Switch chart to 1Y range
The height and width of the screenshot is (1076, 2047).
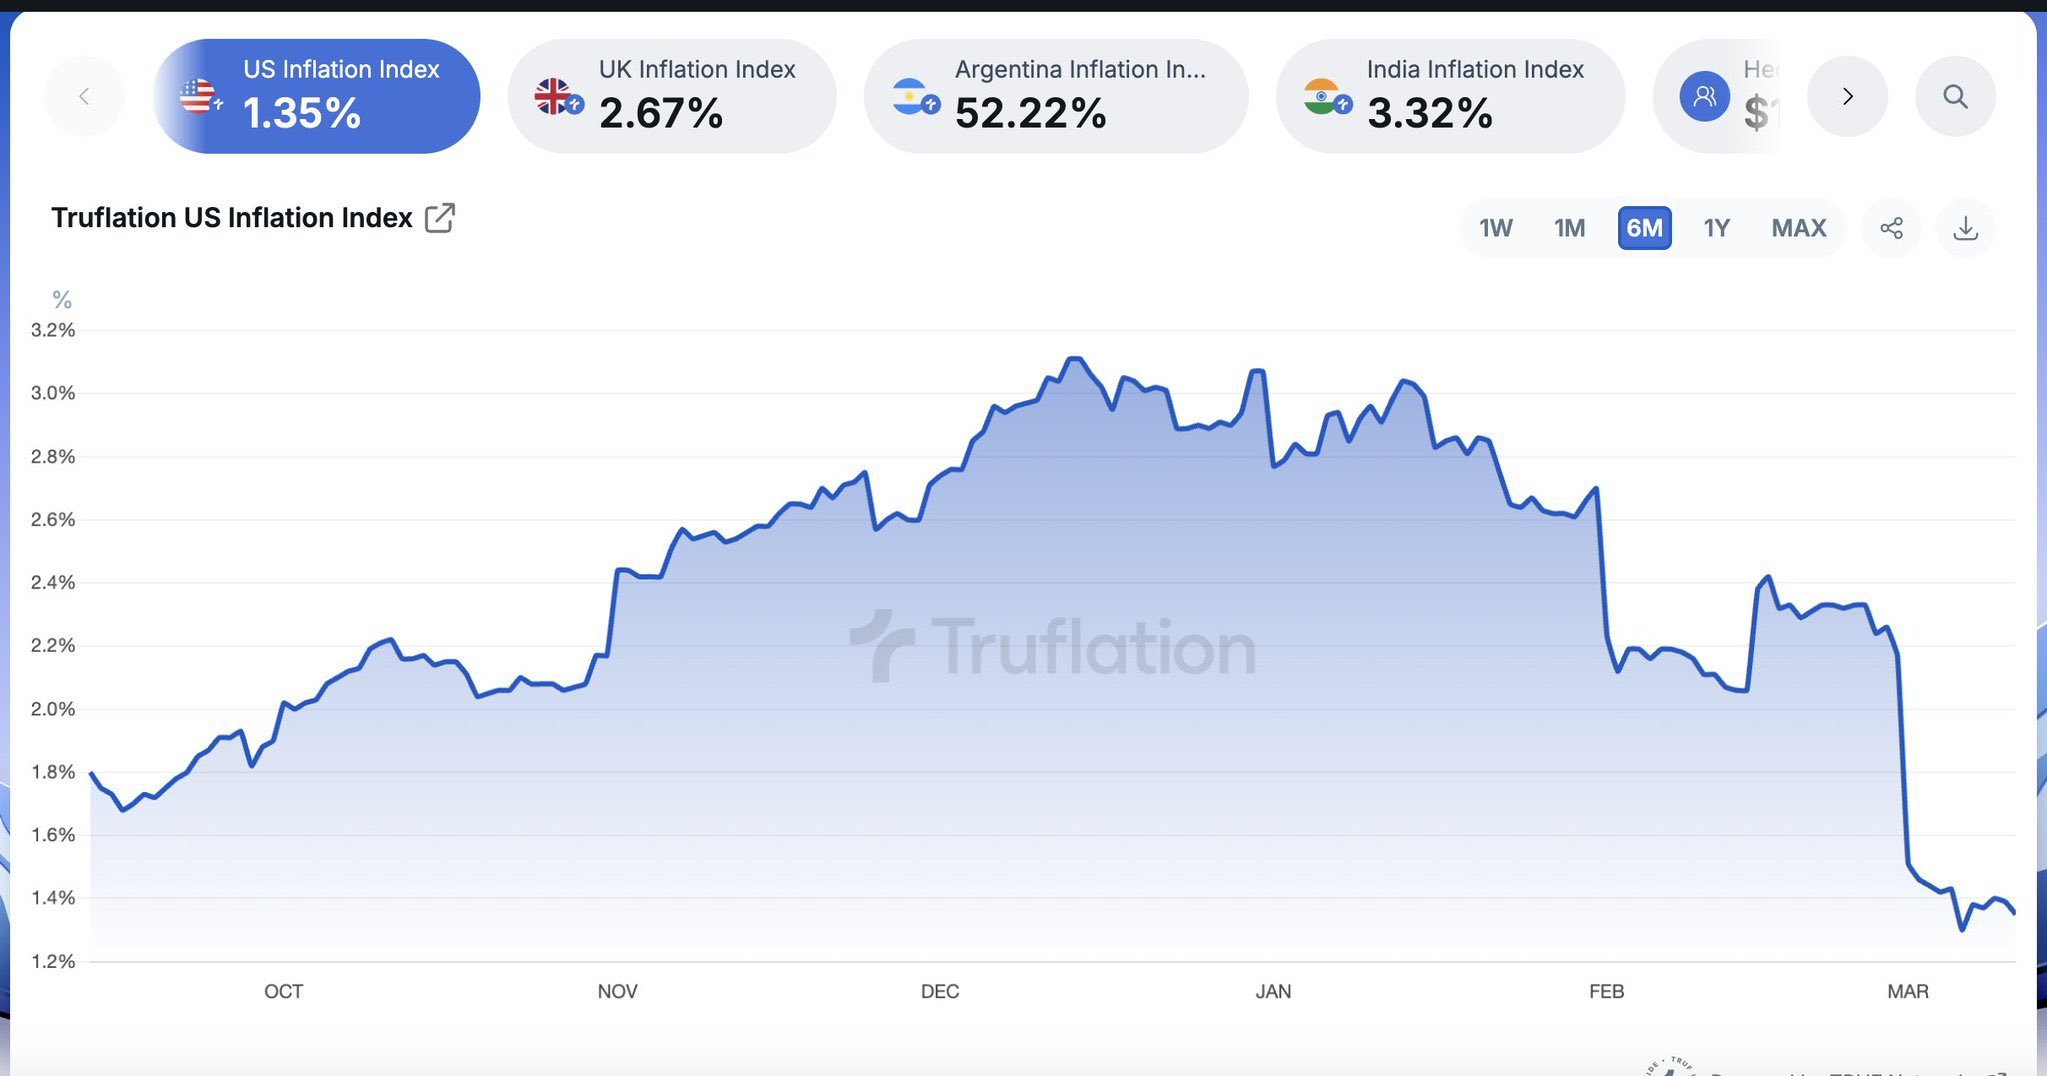point(1717,228)
